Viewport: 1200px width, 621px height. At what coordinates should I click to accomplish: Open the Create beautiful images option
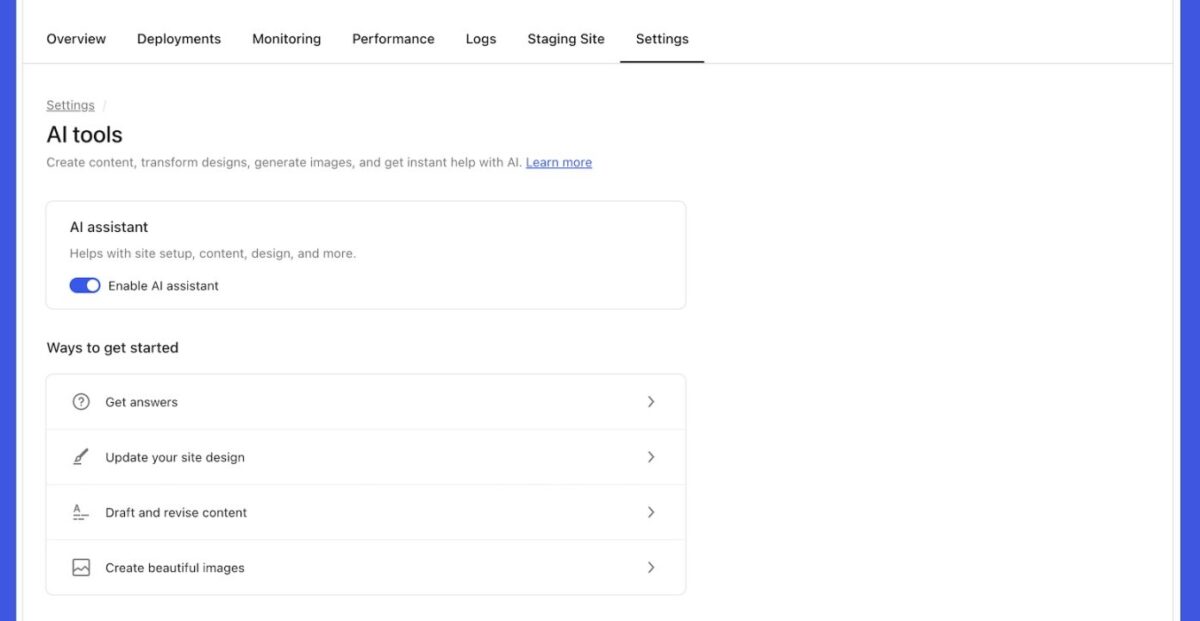[x=175, y=567]
